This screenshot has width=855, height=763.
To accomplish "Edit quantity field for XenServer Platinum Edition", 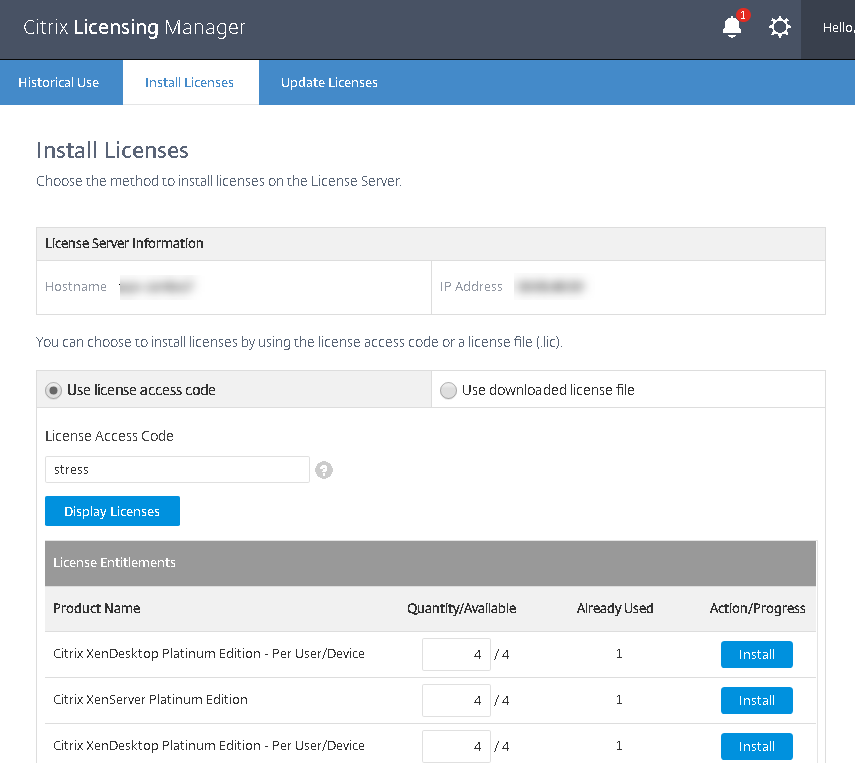I will (456, 700).
